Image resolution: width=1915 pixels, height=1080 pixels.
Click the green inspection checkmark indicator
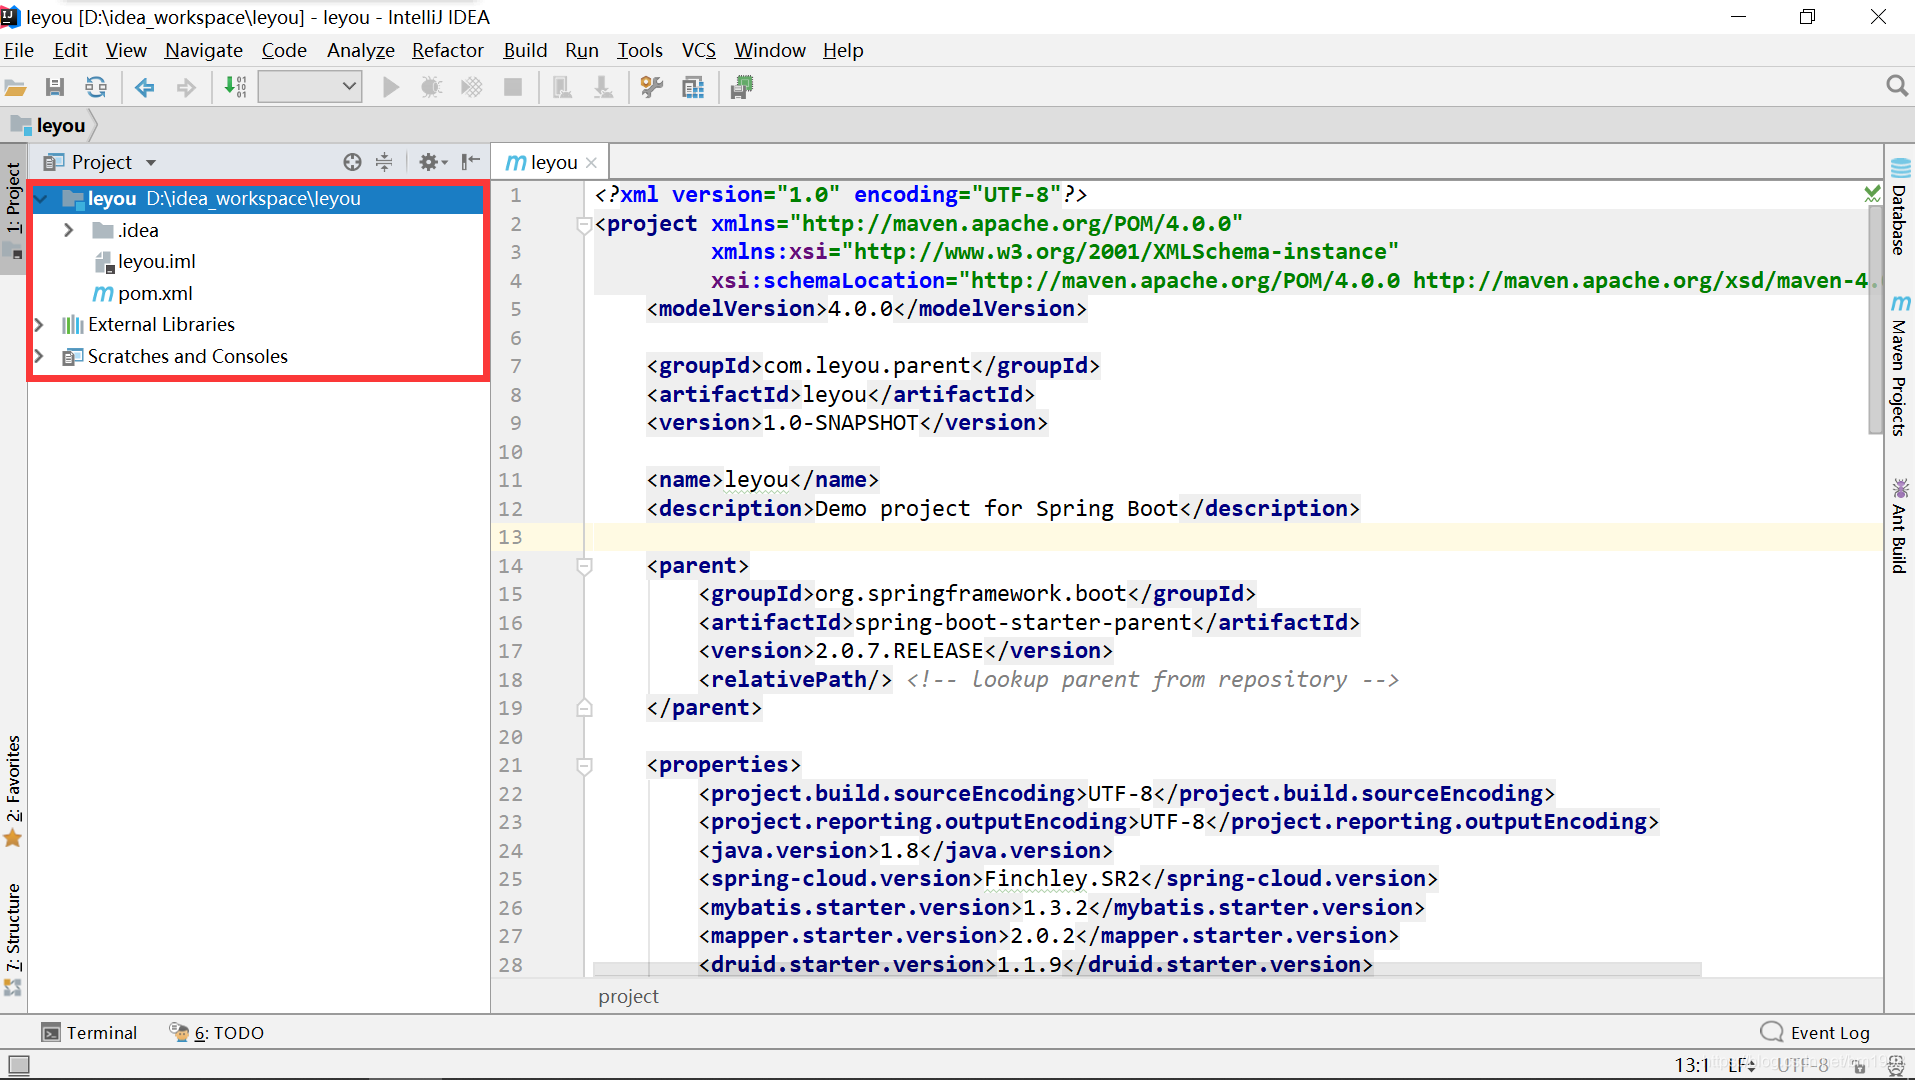pos(1872,194)
